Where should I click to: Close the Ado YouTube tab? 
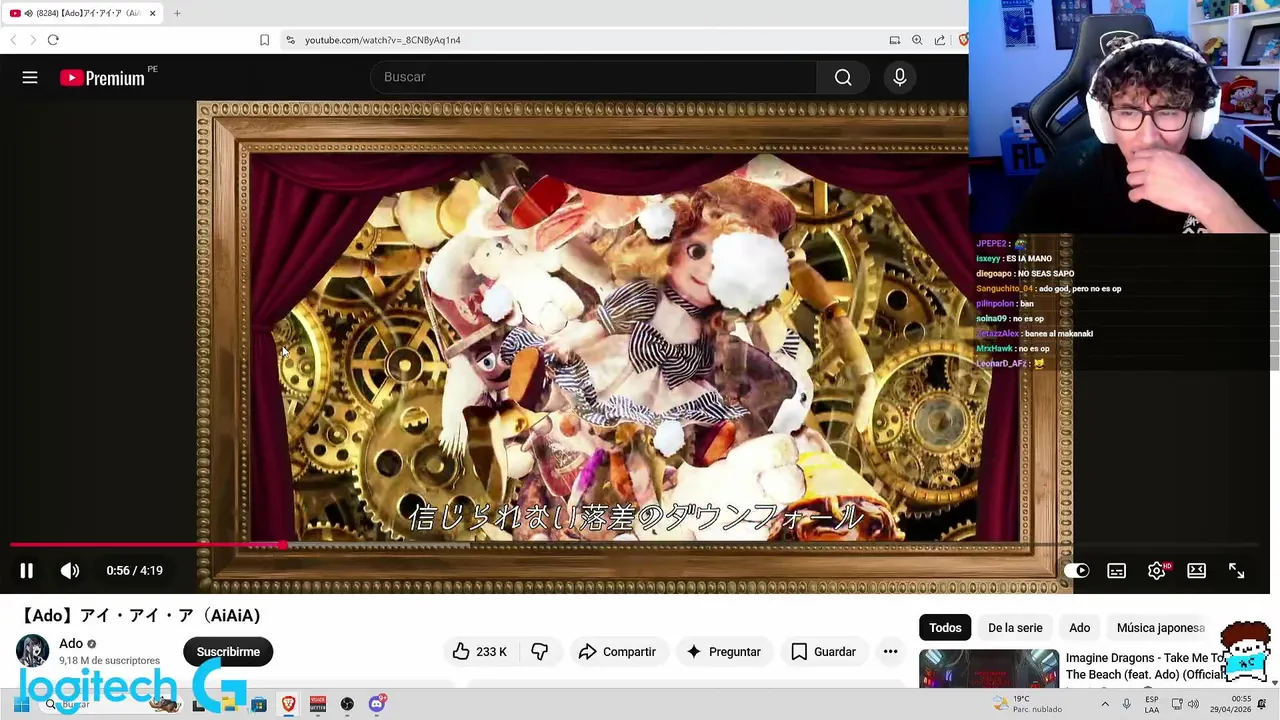pos(152,13)
